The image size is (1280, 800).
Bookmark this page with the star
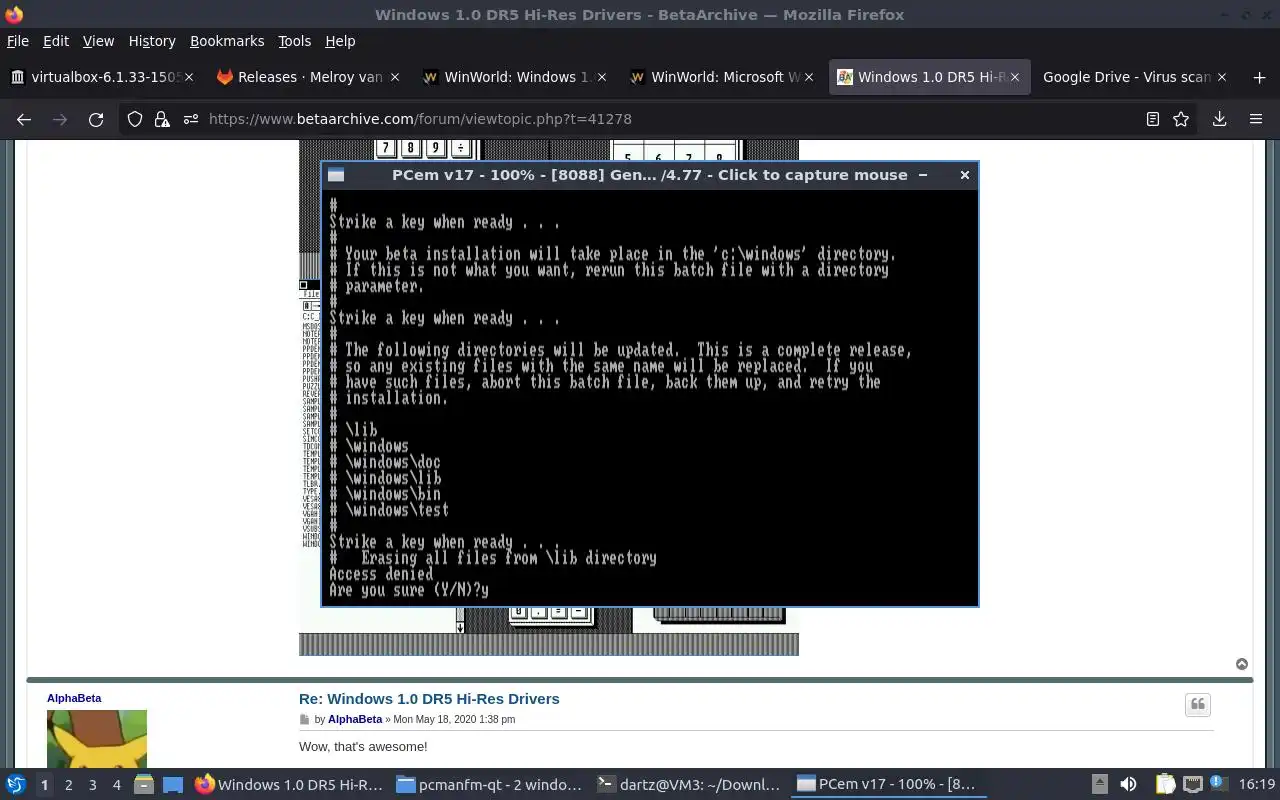[x=1181, y=119]
